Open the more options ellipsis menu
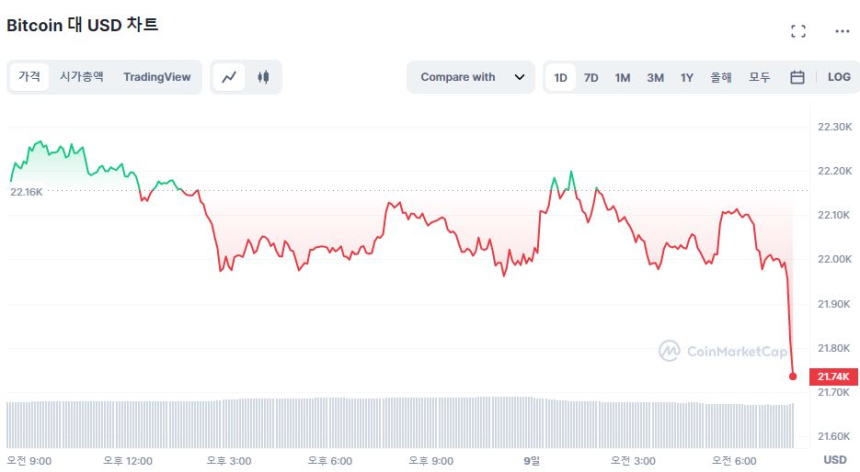The height and width of the screenshot is (472, 860). click(x=841, y=31)
